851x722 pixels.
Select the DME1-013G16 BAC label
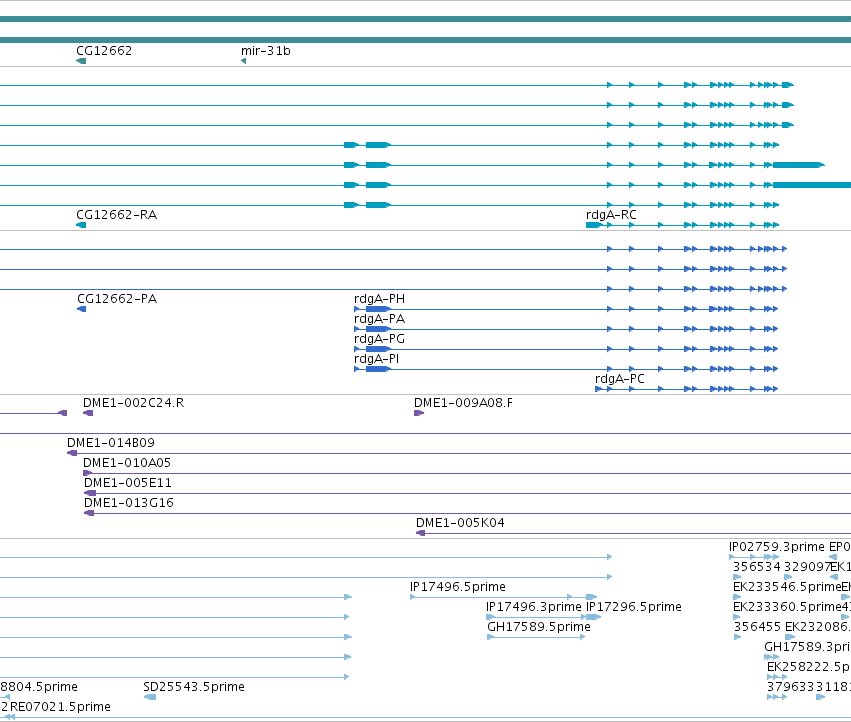[x=129, y=503]
